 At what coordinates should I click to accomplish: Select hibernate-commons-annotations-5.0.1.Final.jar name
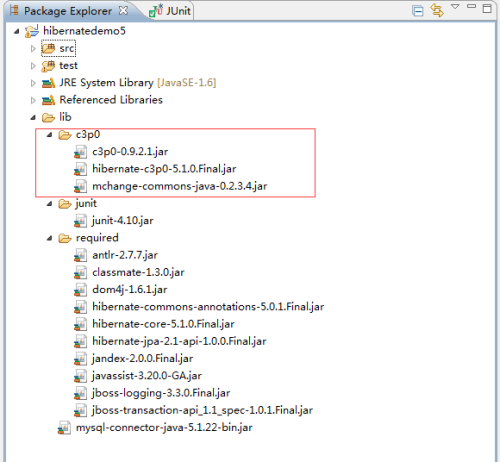(x=208, y=307)
